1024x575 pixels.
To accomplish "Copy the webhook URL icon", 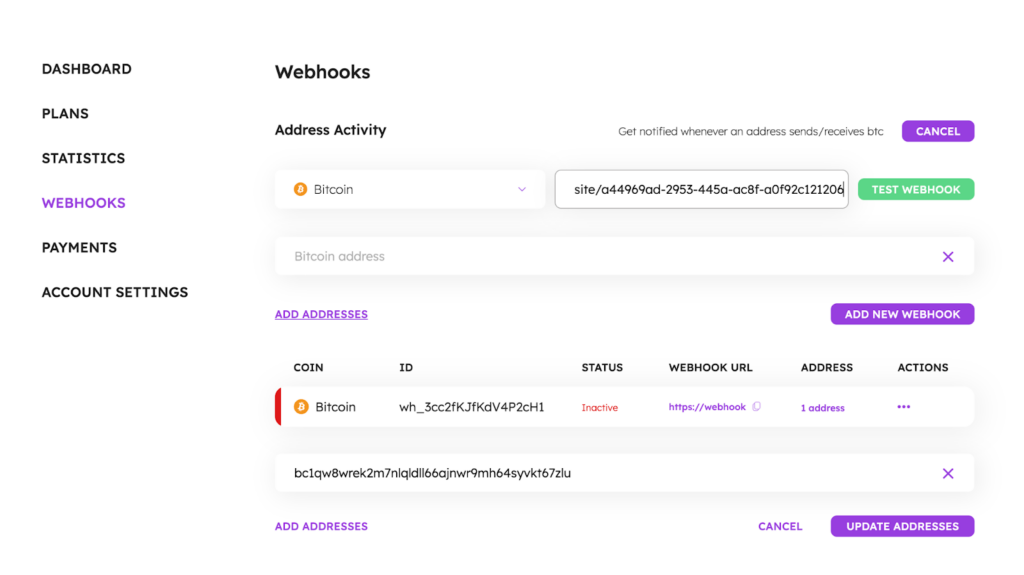I will [x=757, y=407].
